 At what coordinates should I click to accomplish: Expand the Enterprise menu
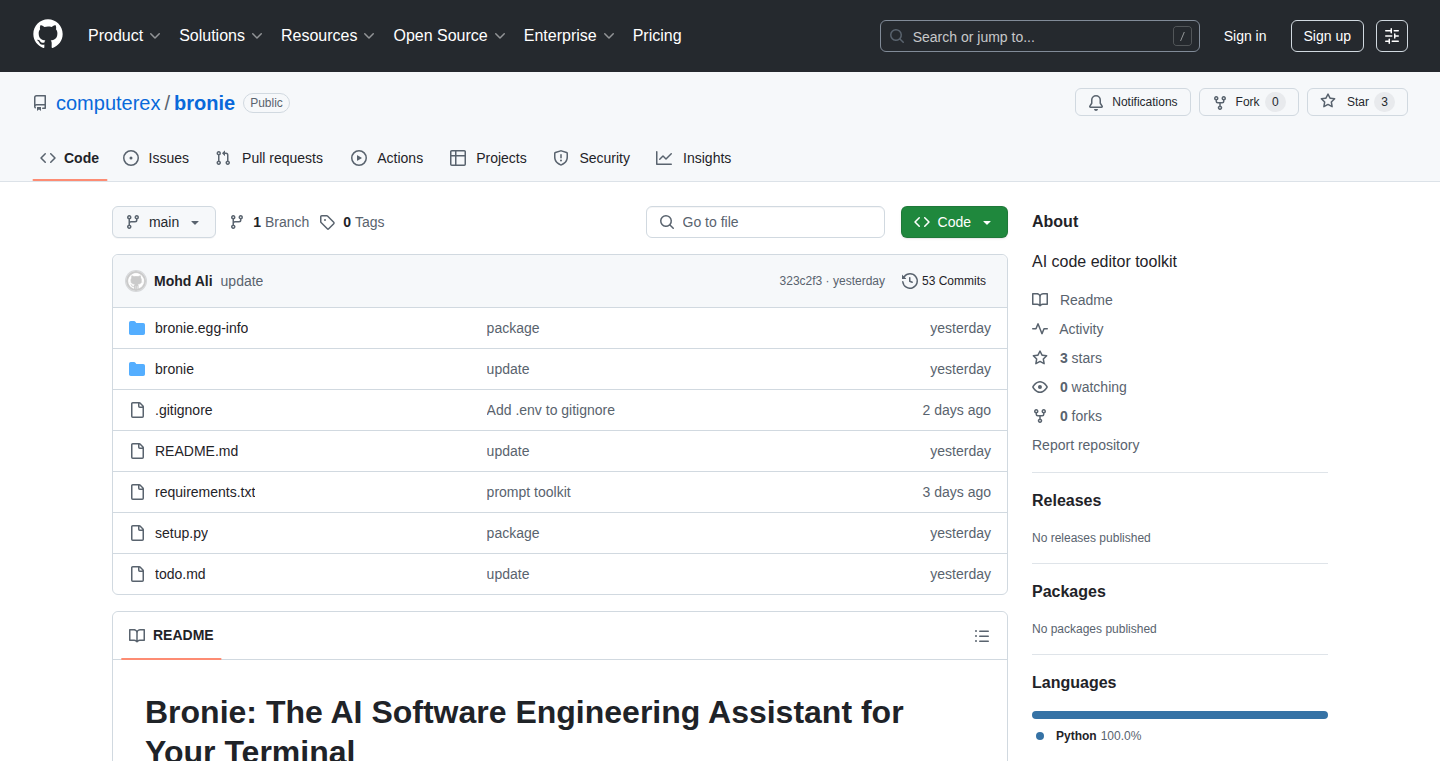[x=569, y=35]
